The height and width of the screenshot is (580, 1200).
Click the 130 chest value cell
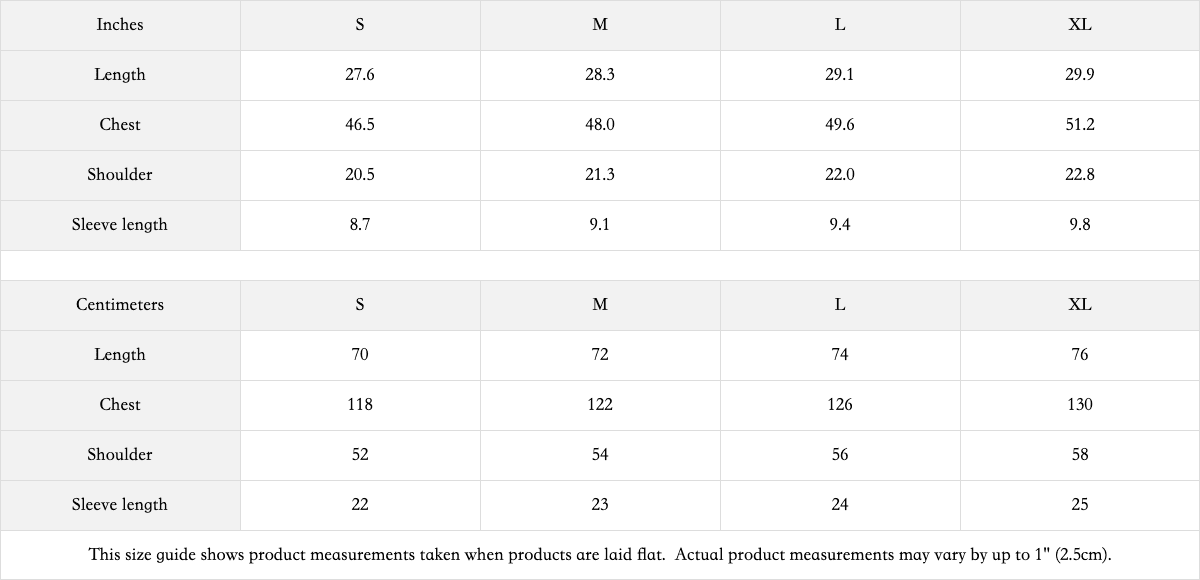coord(1080,405)
